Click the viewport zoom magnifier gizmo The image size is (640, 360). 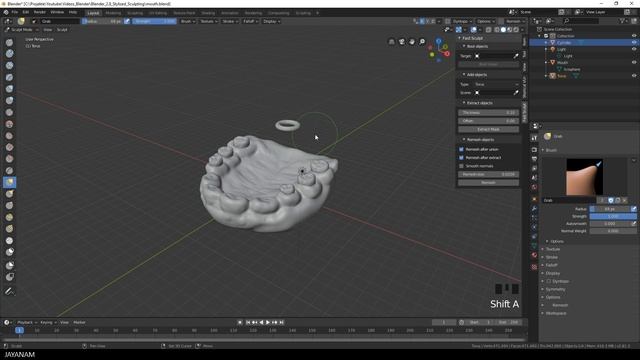pos(422,42)
